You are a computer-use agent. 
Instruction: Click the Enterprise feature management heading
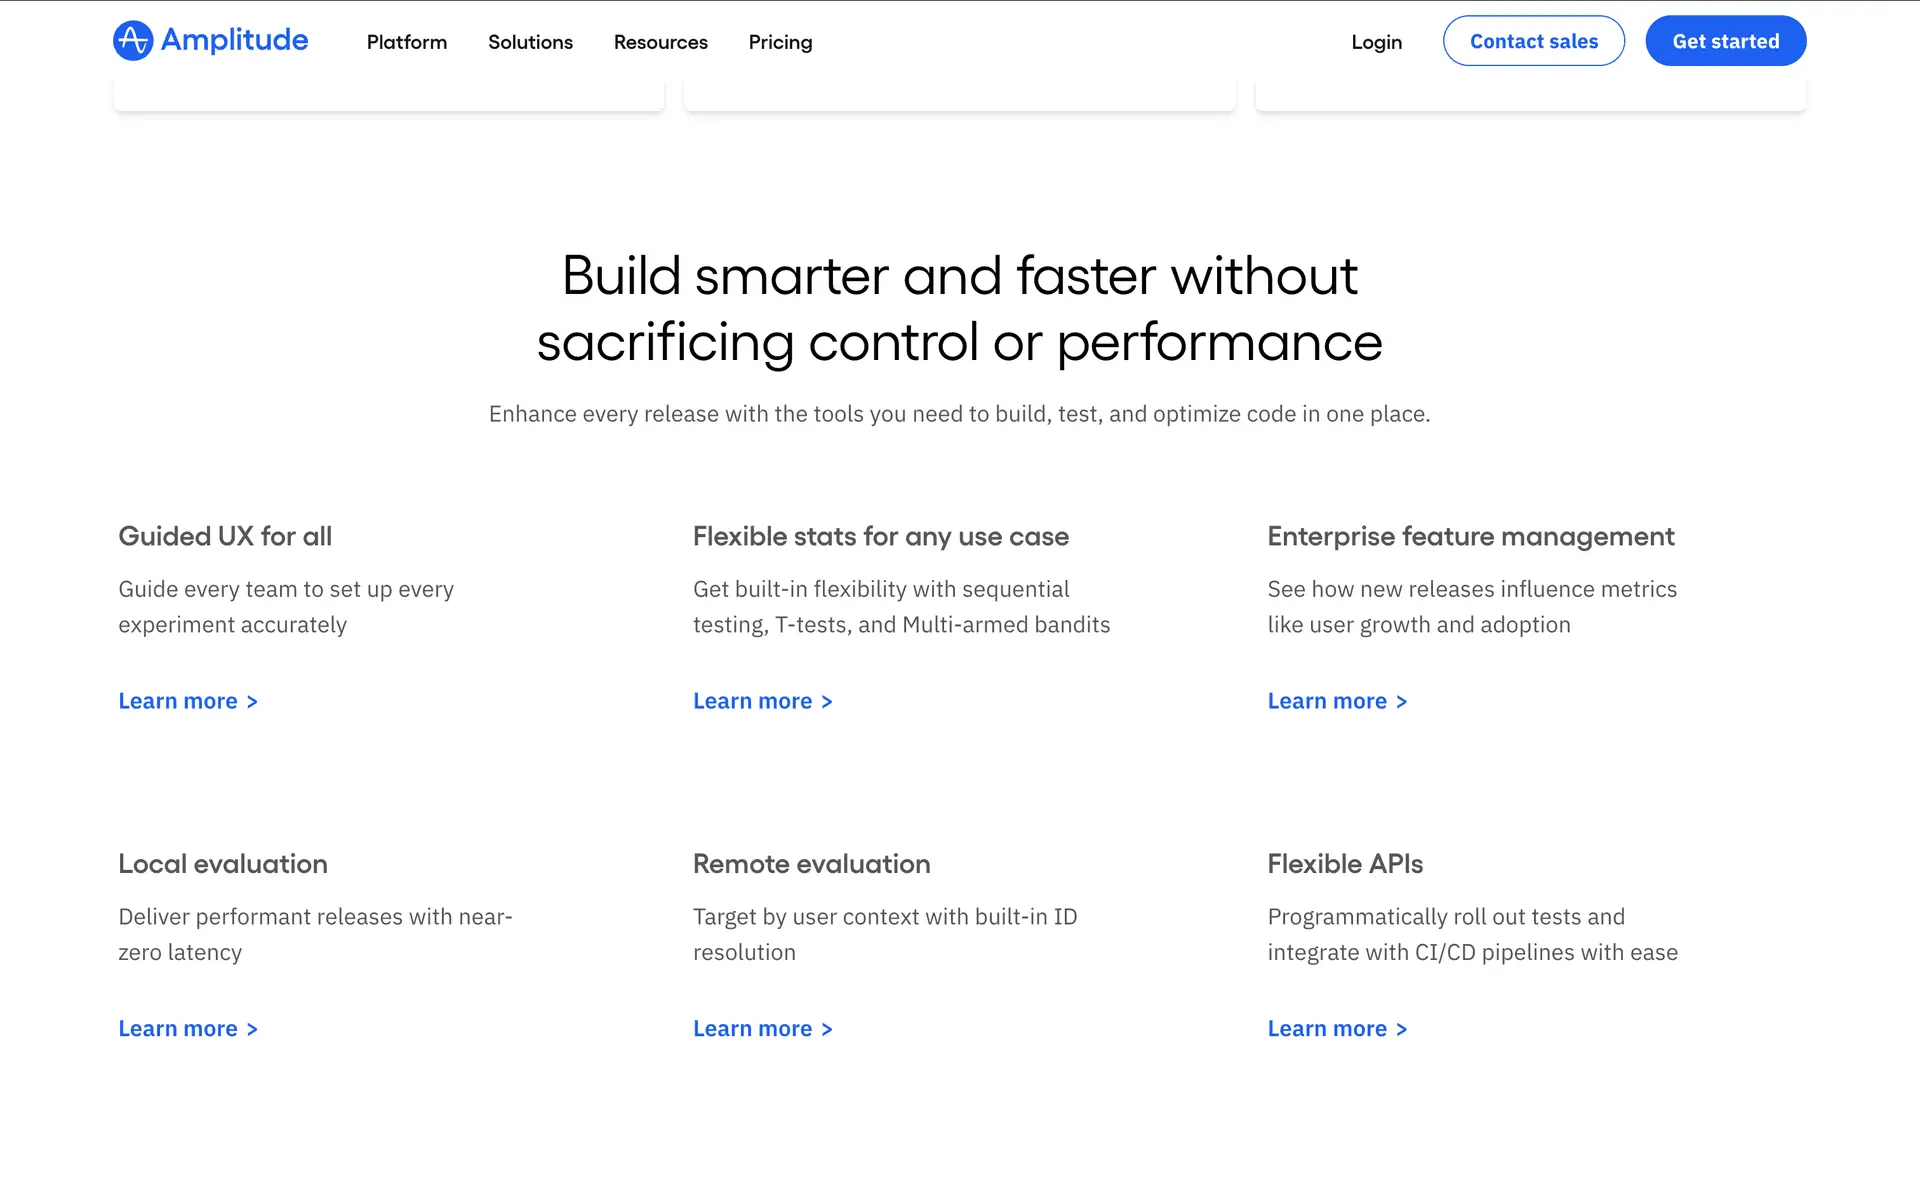pyautogui.click(x=1470, y=536)
